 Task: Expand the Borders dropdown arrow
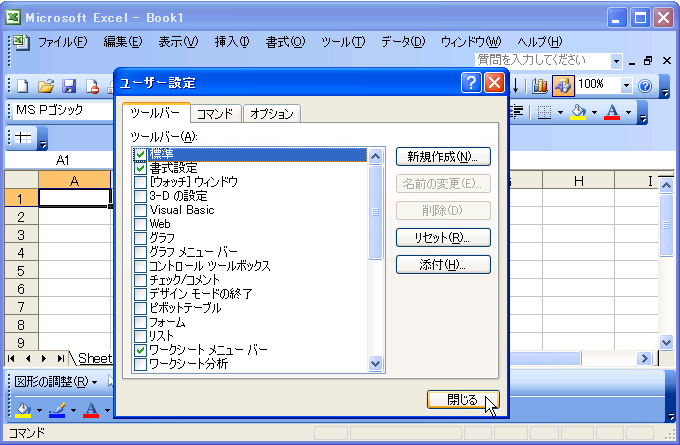click(x=560, y=112)
